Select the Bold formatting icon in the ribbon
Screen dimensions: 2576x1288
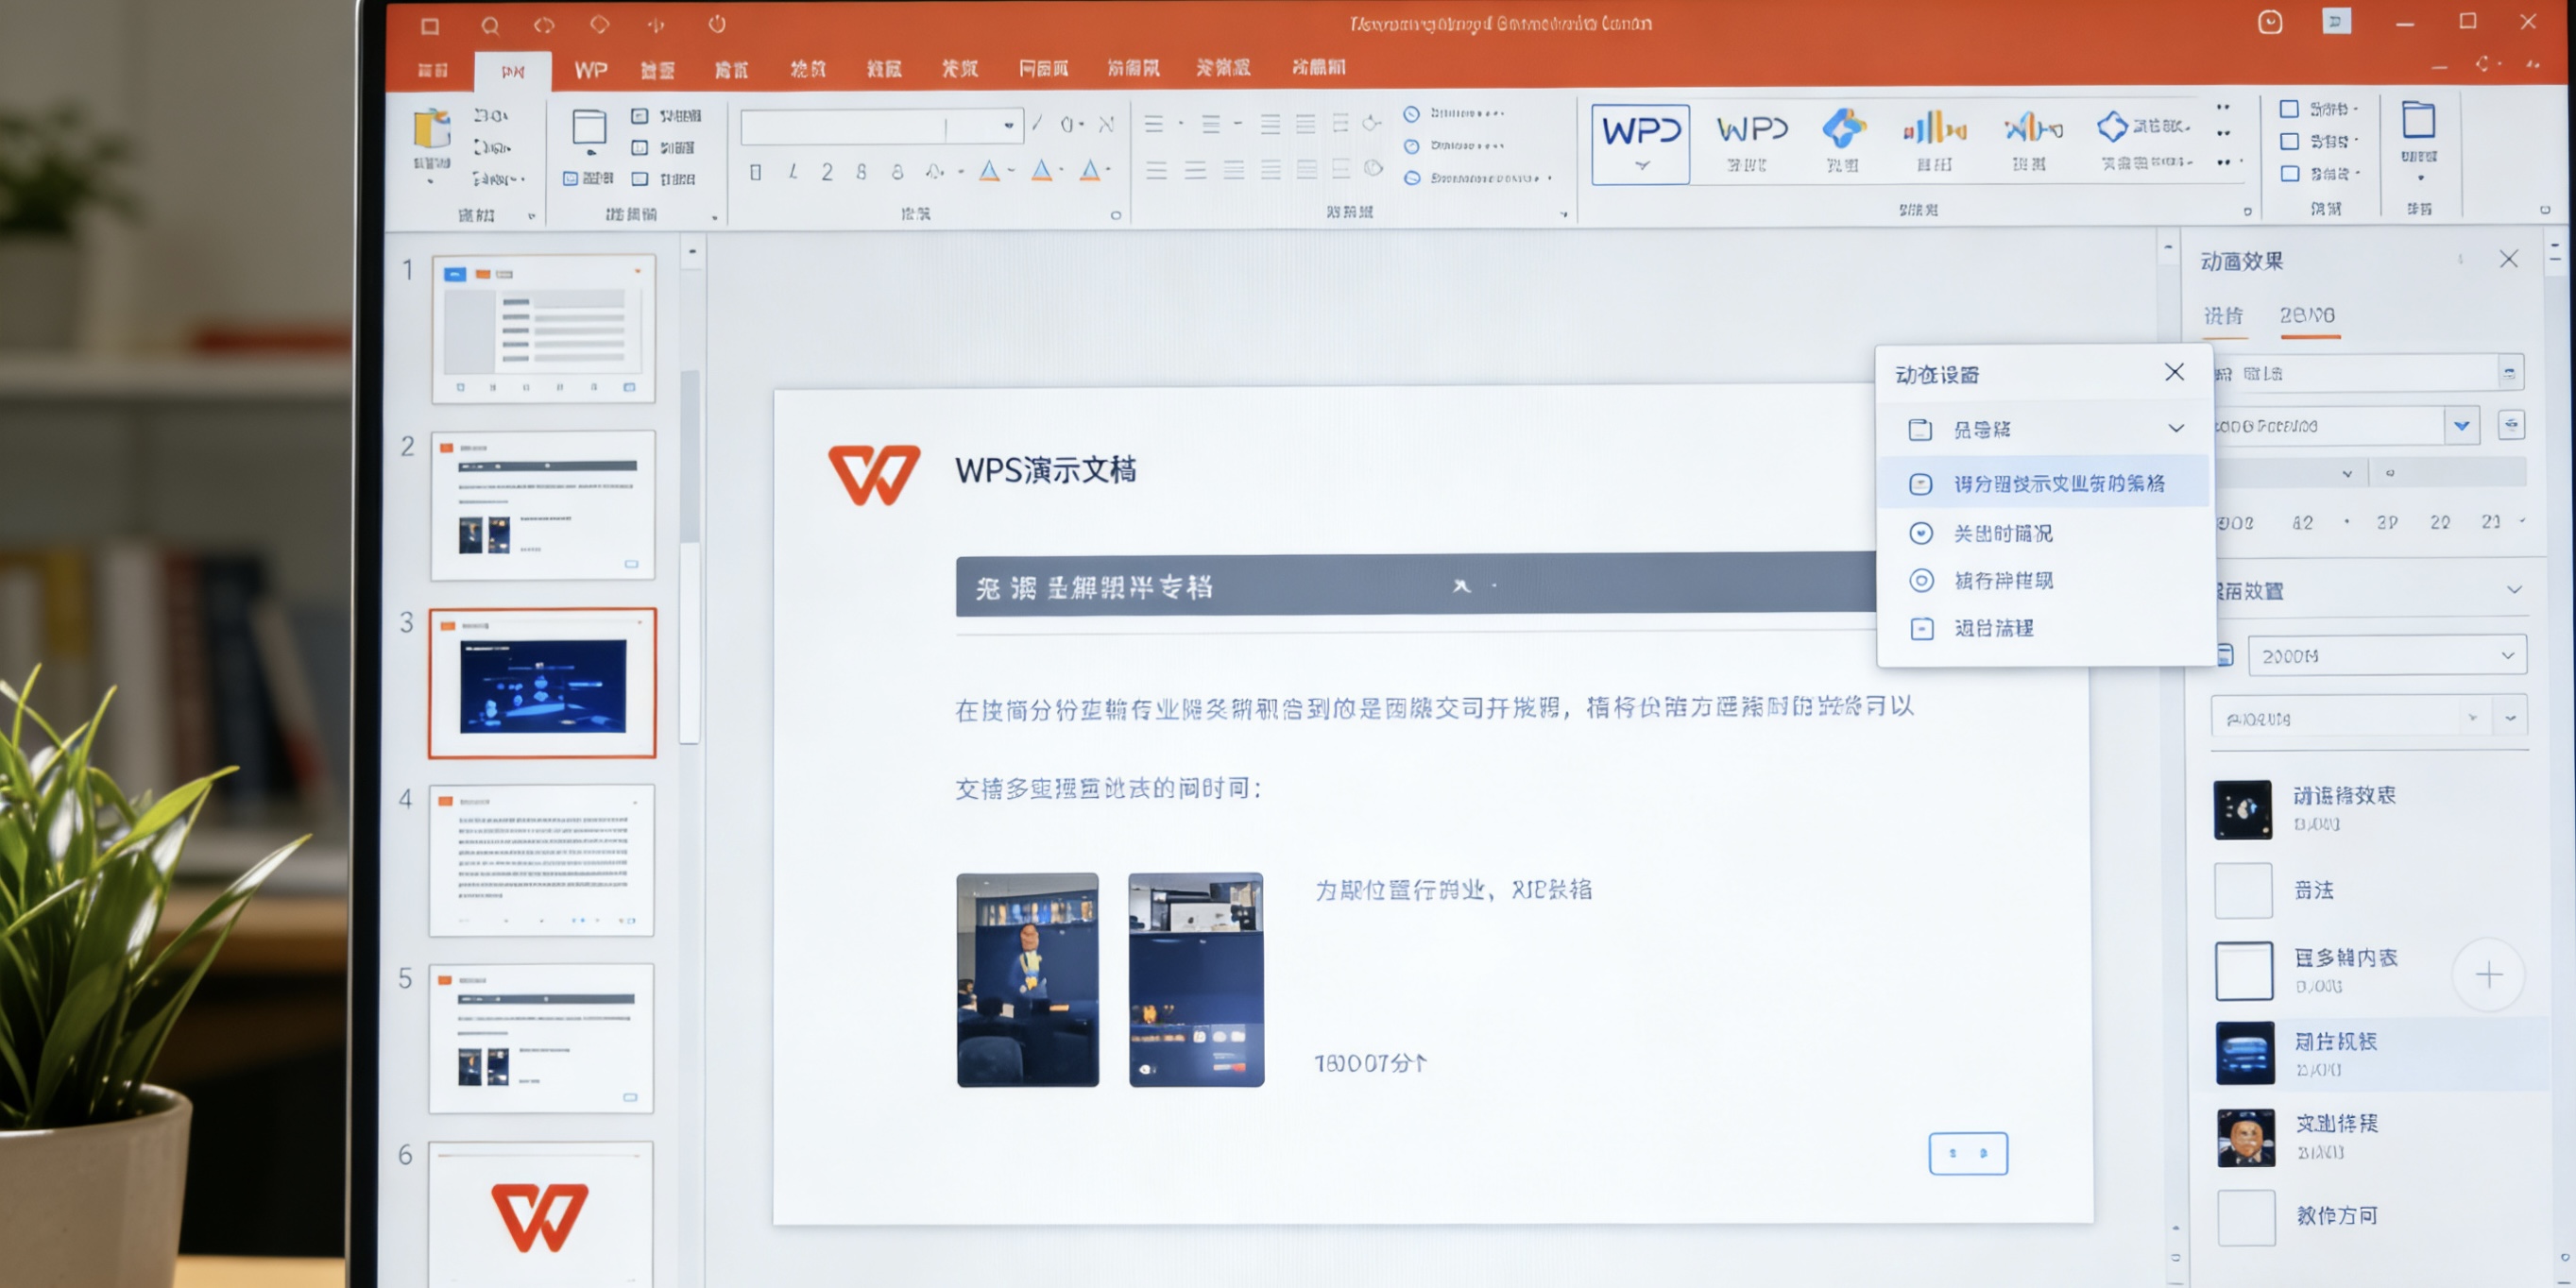[755, 172]
